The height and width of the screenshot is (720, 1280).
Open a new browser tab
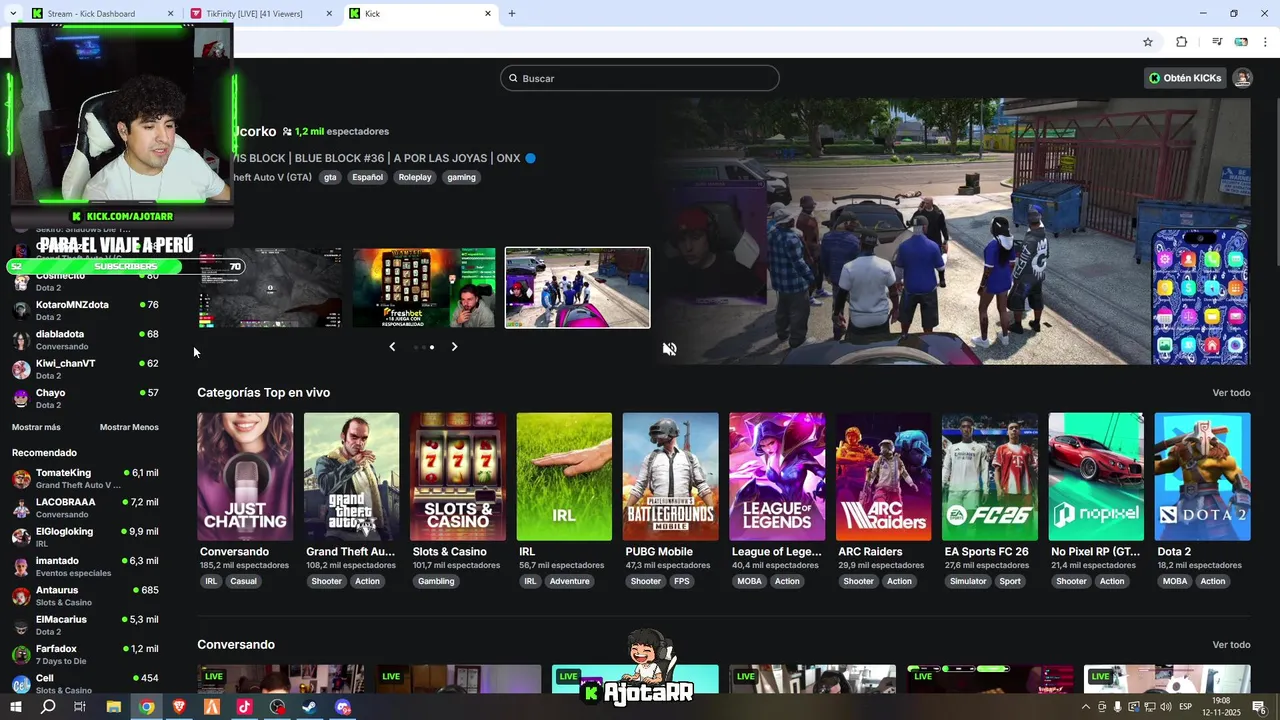tap(512, 14)
